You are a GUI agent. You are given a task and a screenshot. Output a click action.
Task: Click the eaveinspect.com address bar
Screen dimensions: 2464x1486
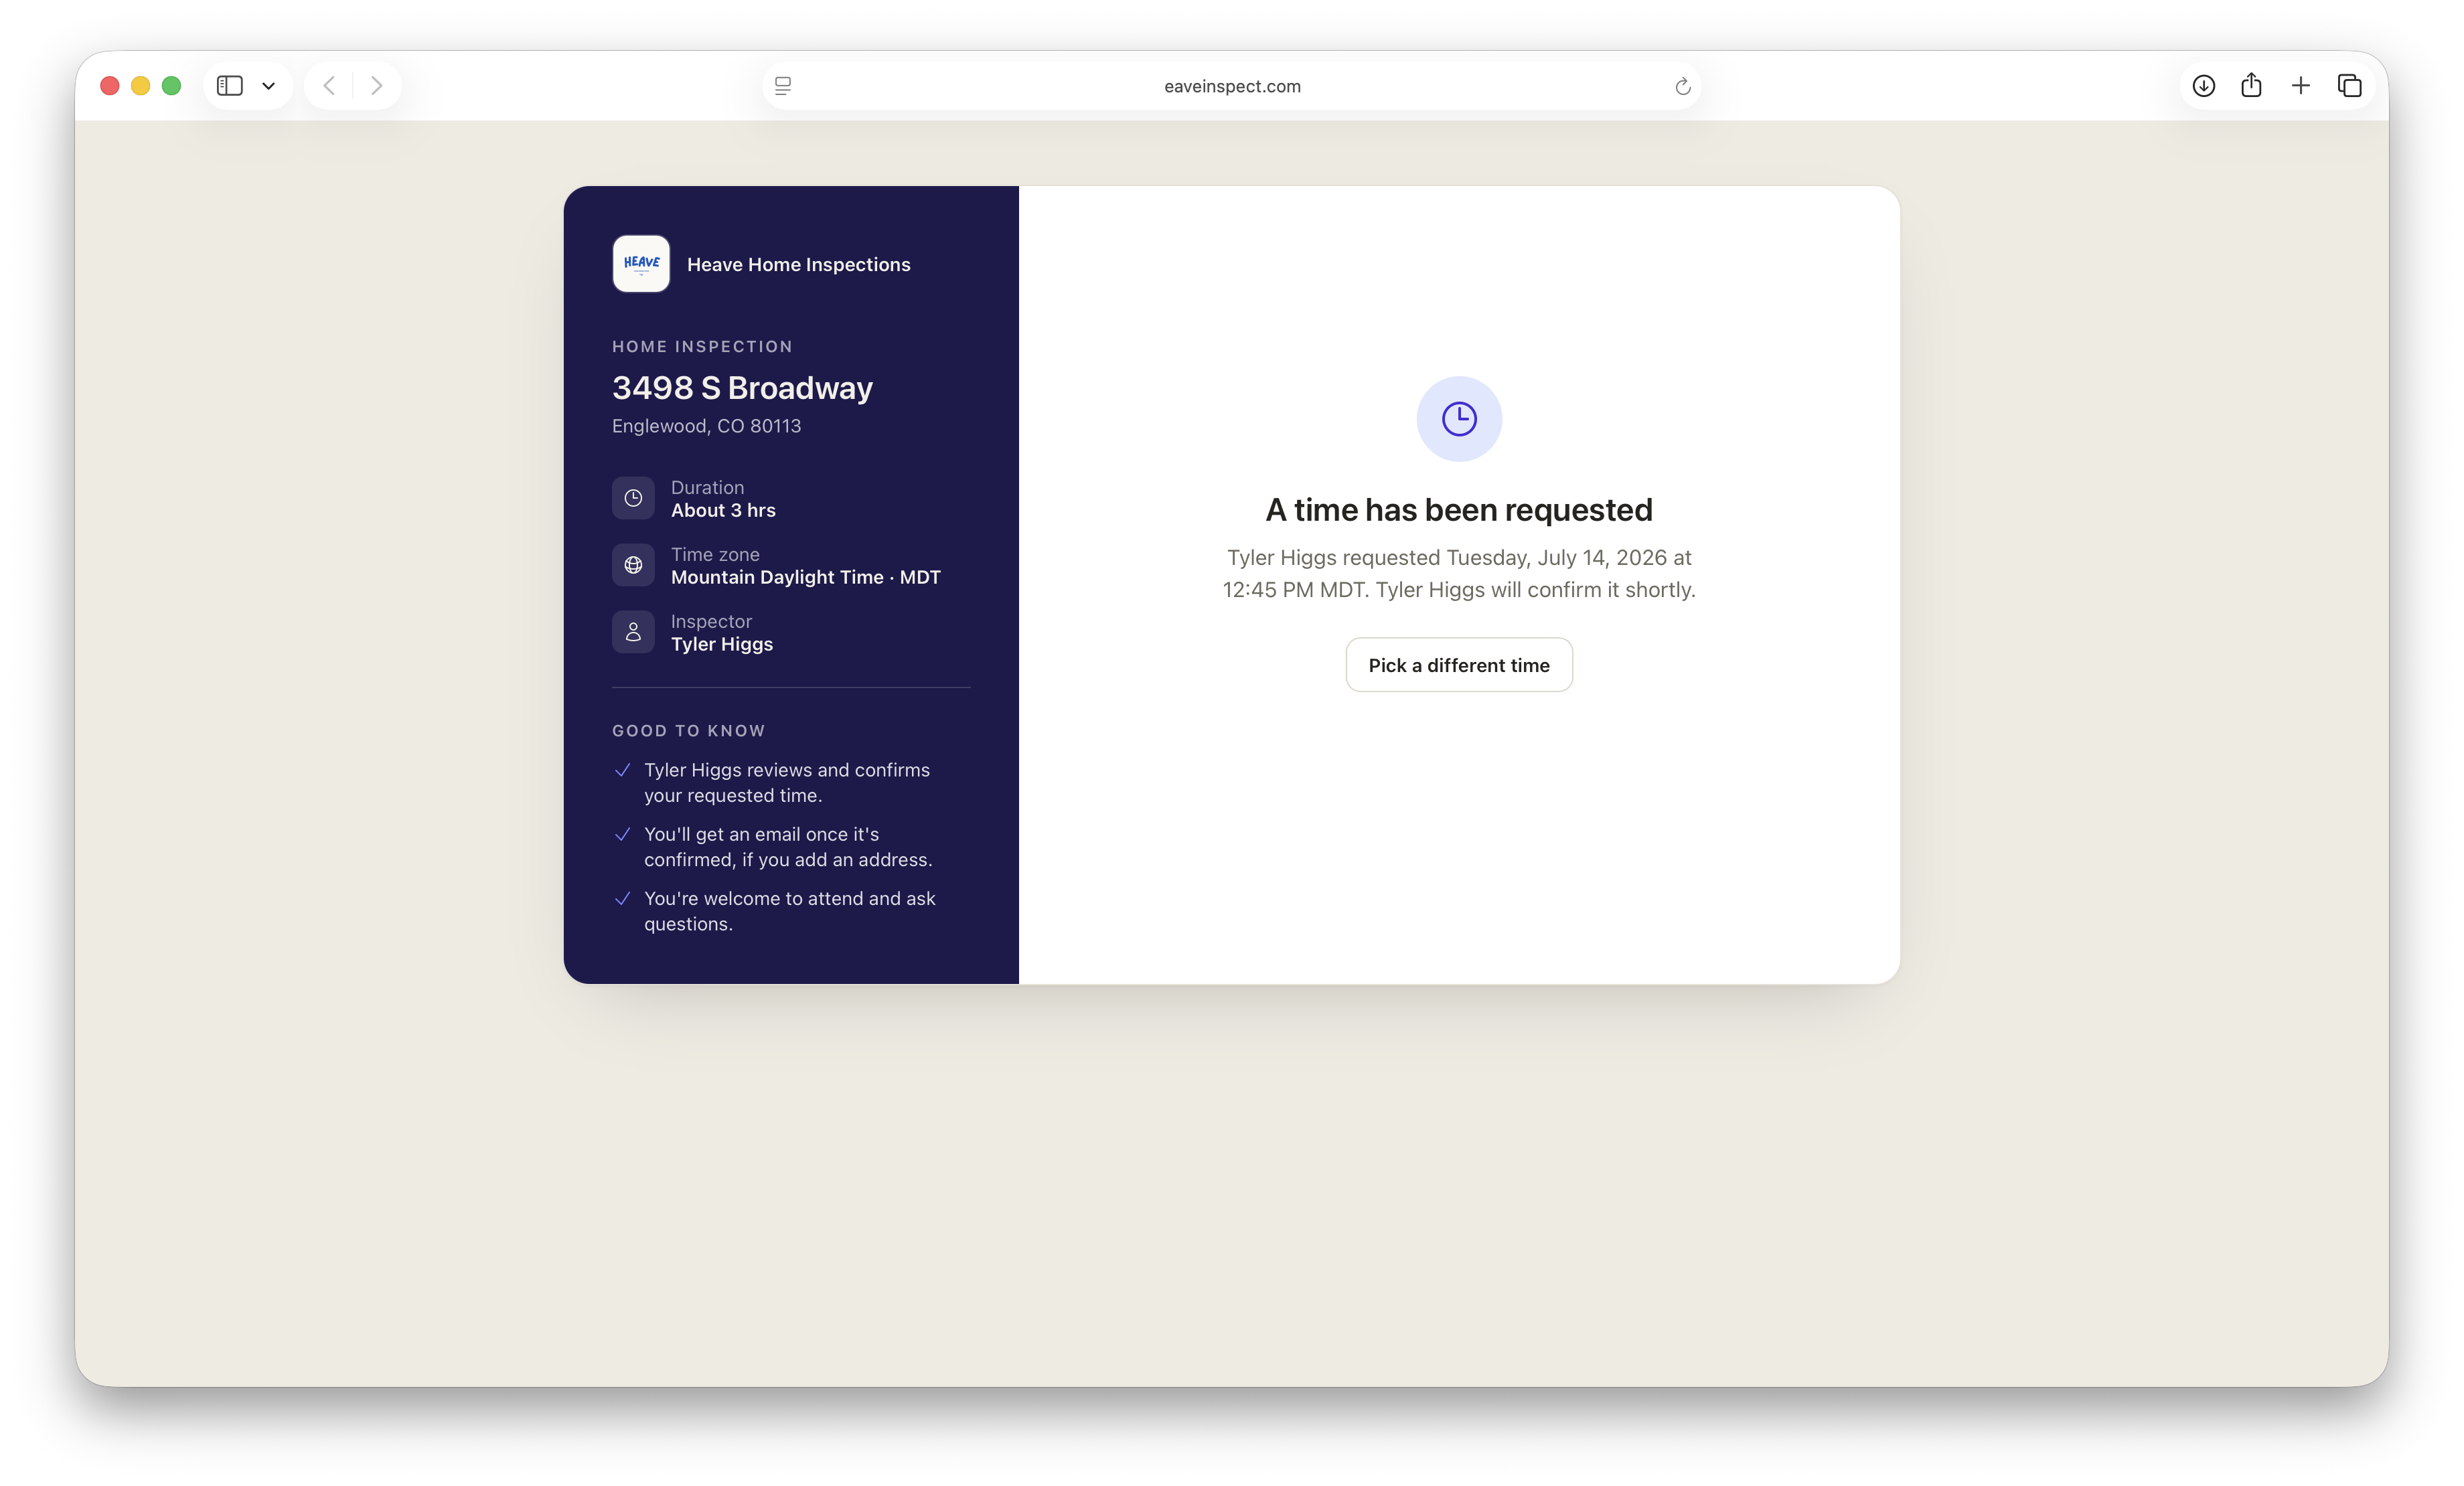pyautogui.click(x=1232, y=86)
